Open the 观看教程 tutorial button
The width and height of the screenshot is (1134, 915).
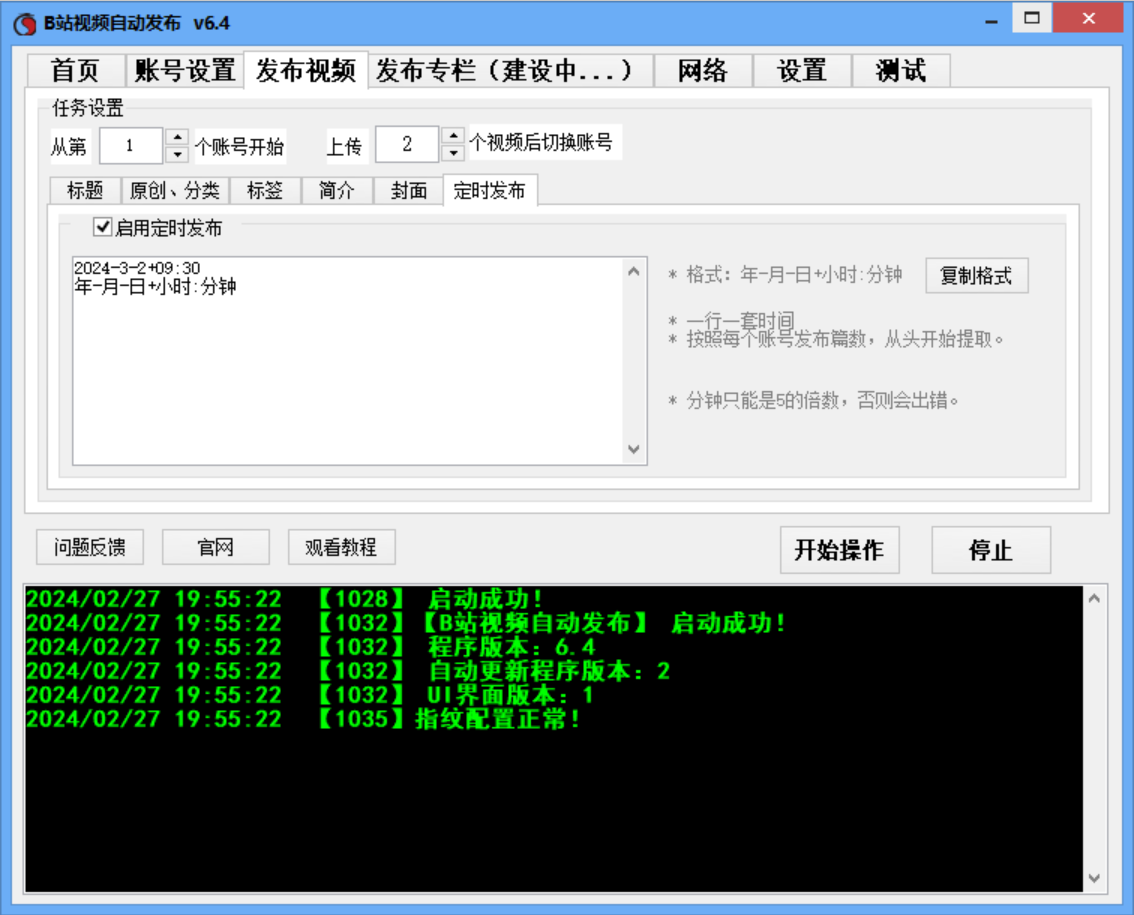pyautogui.click(x=341, y=547)
